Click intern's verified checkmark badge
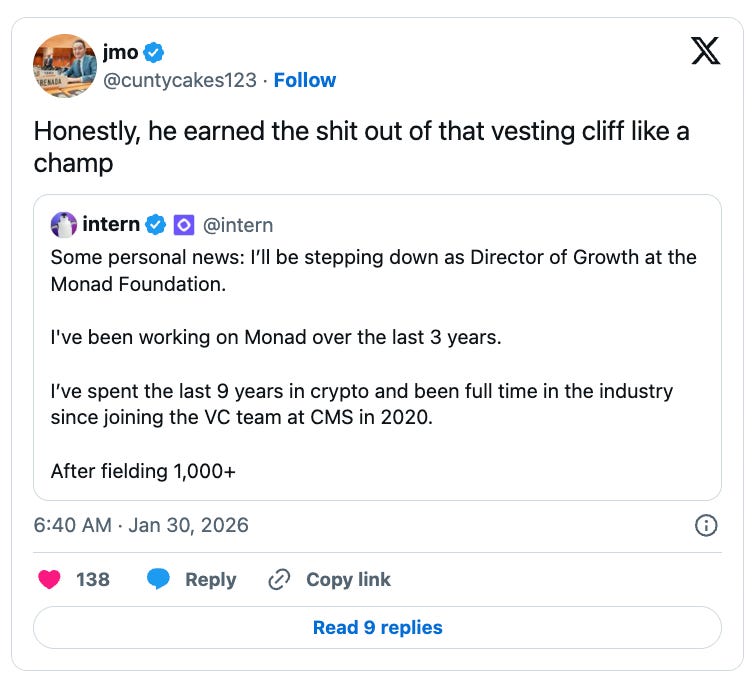754x688 pixels. click(155, 224)
